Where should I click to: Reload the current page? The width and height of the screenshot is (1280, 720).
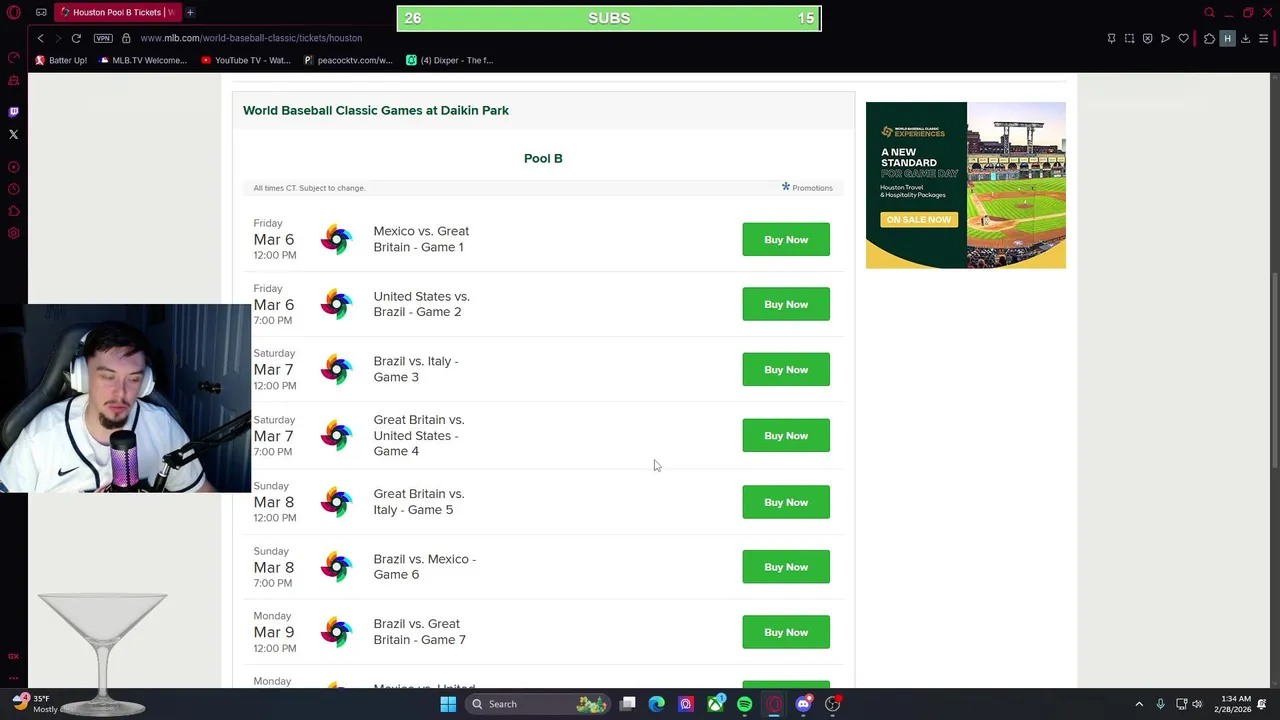76,38
